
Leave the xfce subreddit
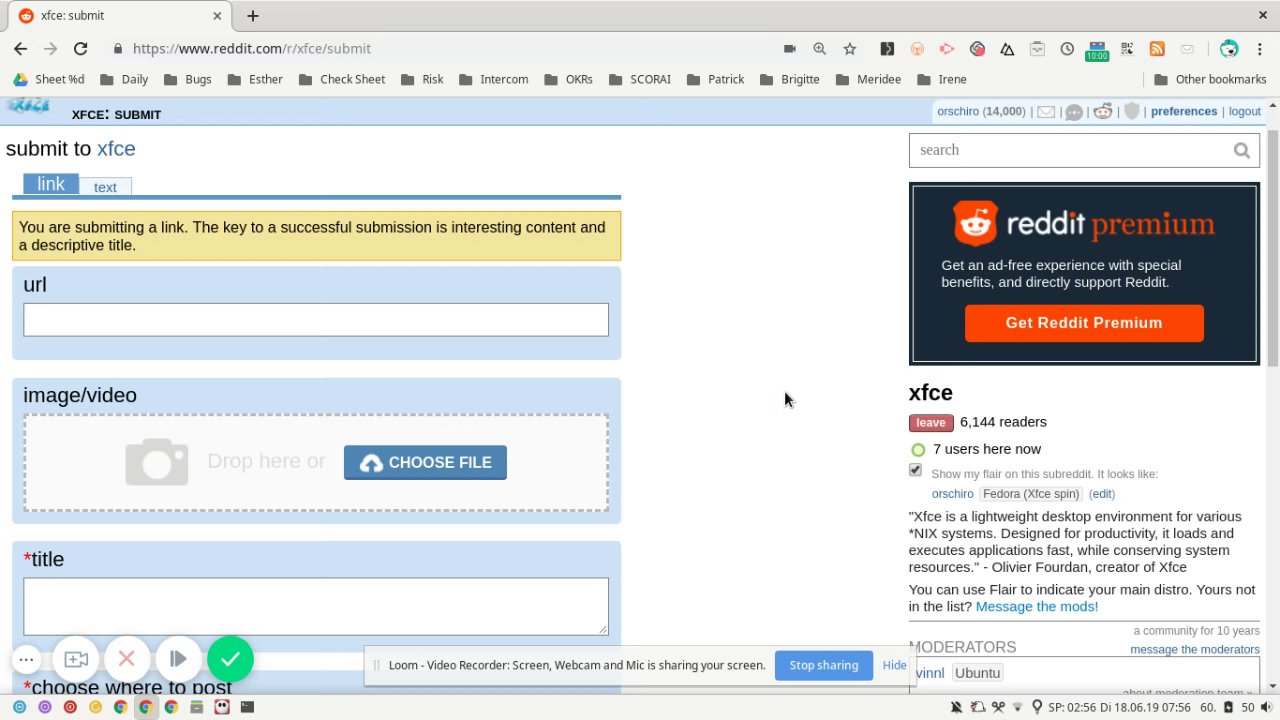930,422
